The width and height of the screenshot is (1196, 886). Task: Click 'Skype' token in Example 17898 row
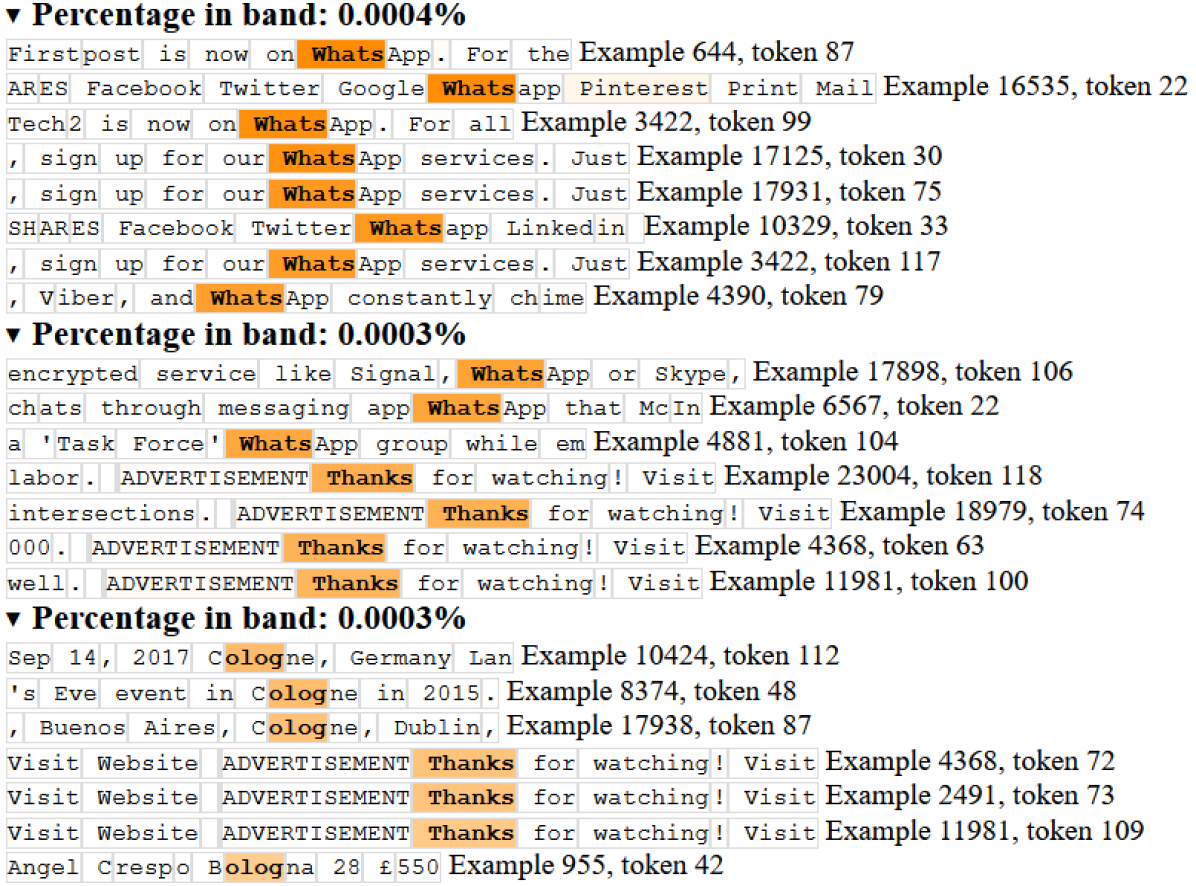[x=683, y=374]
